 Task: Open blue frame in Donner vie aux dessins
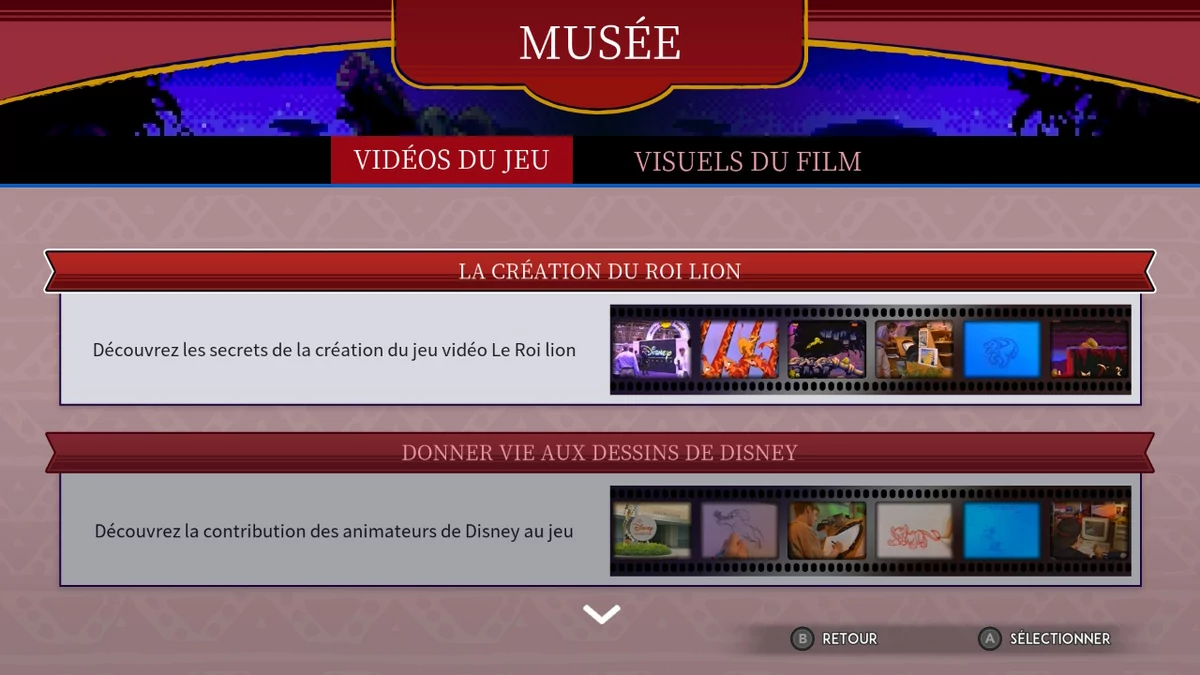tap(1002, 530)
